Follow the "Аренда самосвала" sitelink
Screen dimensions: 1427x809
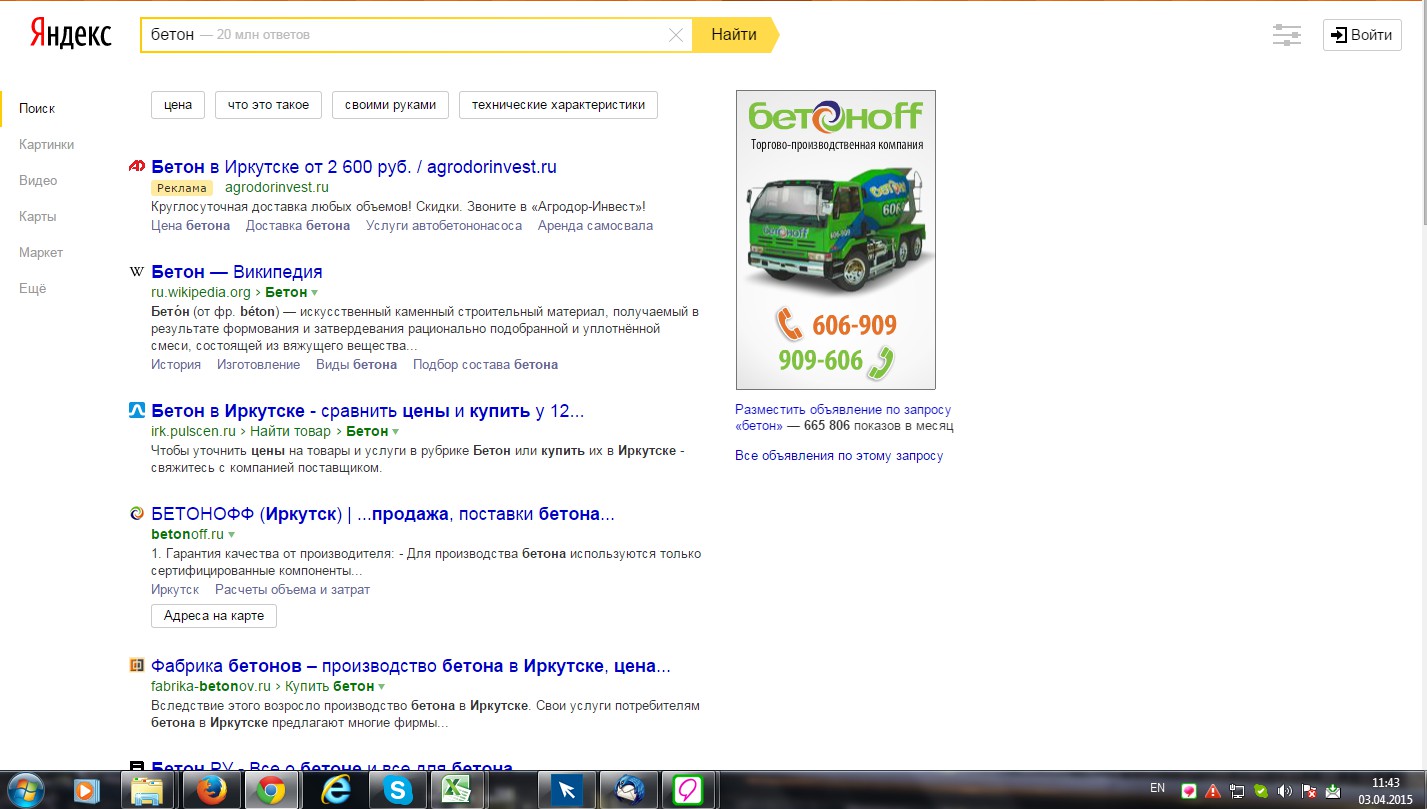click(595, 226)
